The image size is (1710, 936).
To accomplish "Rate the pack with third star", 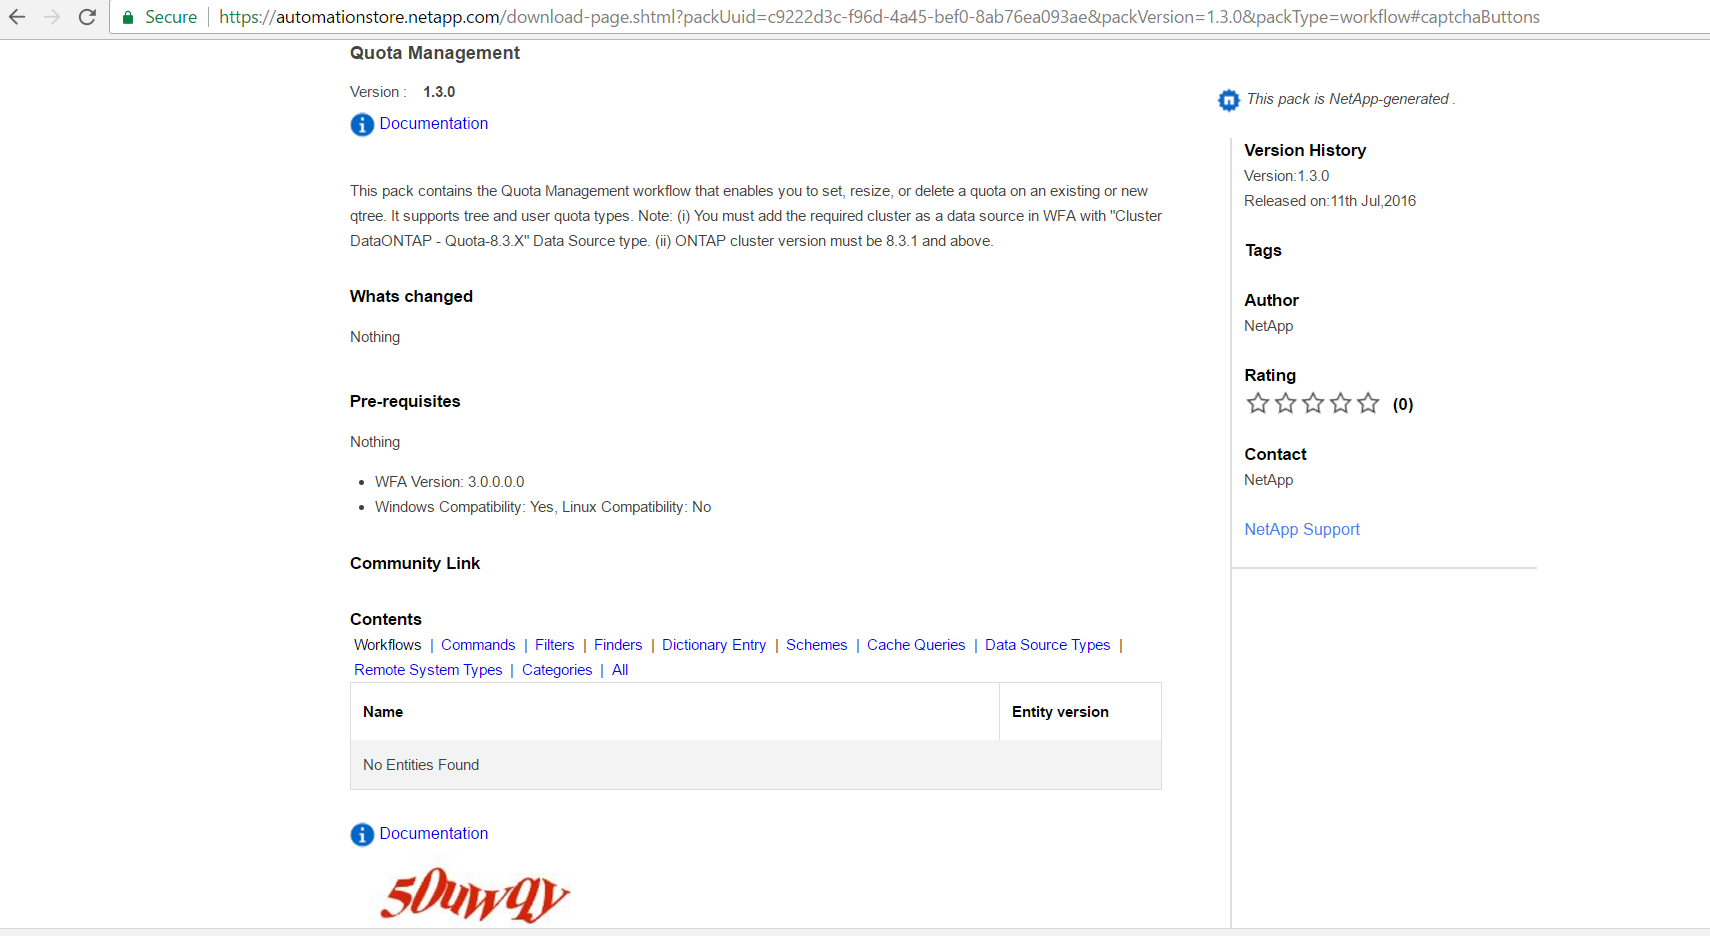I will (x=1313, y=403).
